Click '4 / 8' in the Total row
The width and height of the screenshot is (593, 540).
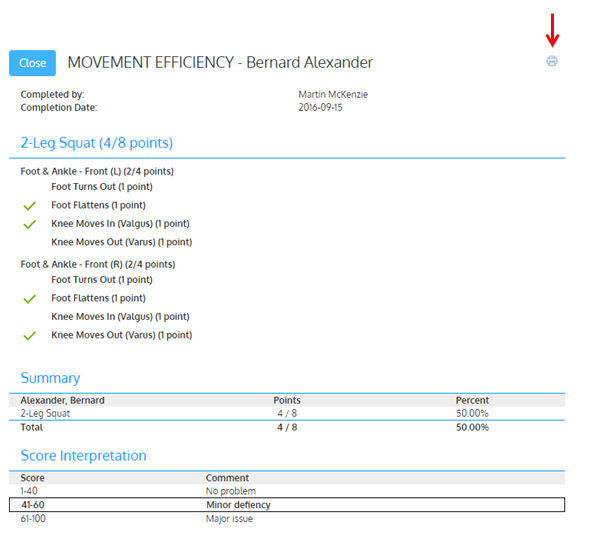click(x=287, y=428)
